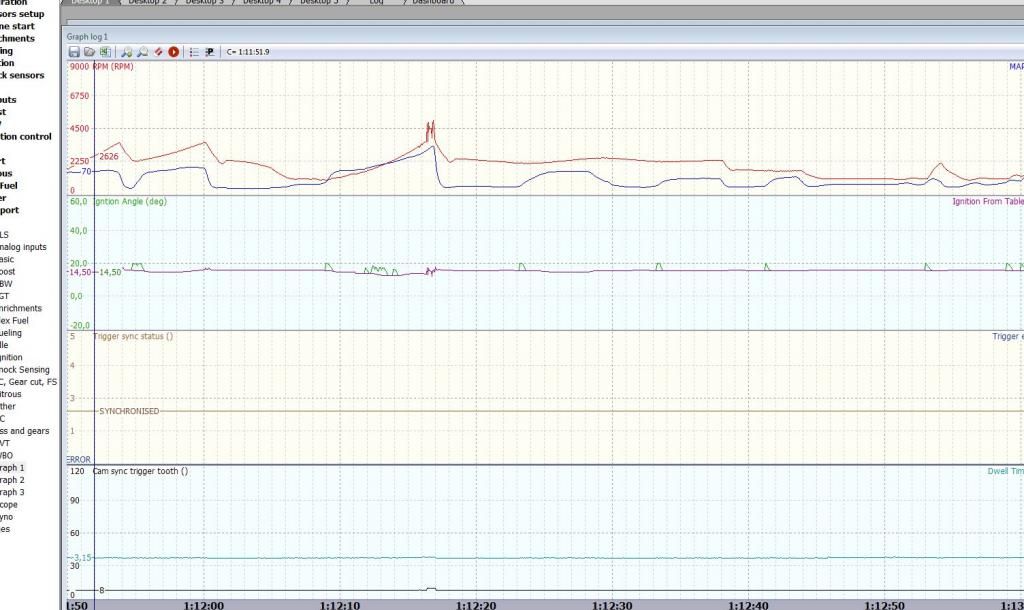Click the P marker icon in toolbar

tap(210, 52)
